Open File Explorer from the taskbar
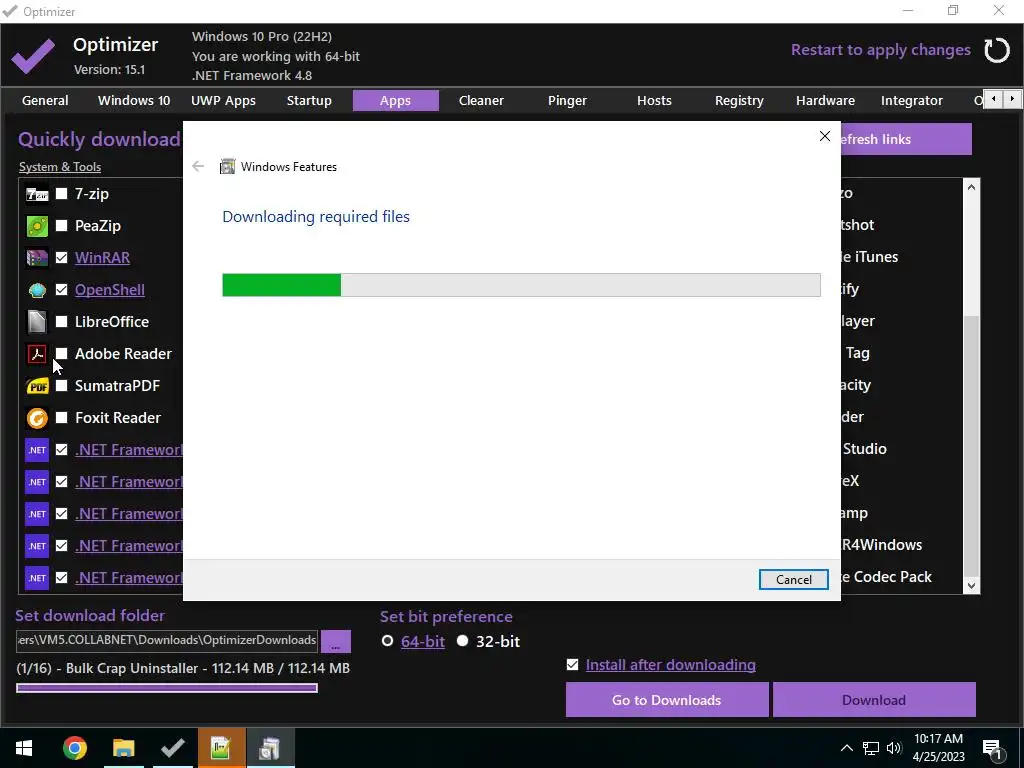 123,748
